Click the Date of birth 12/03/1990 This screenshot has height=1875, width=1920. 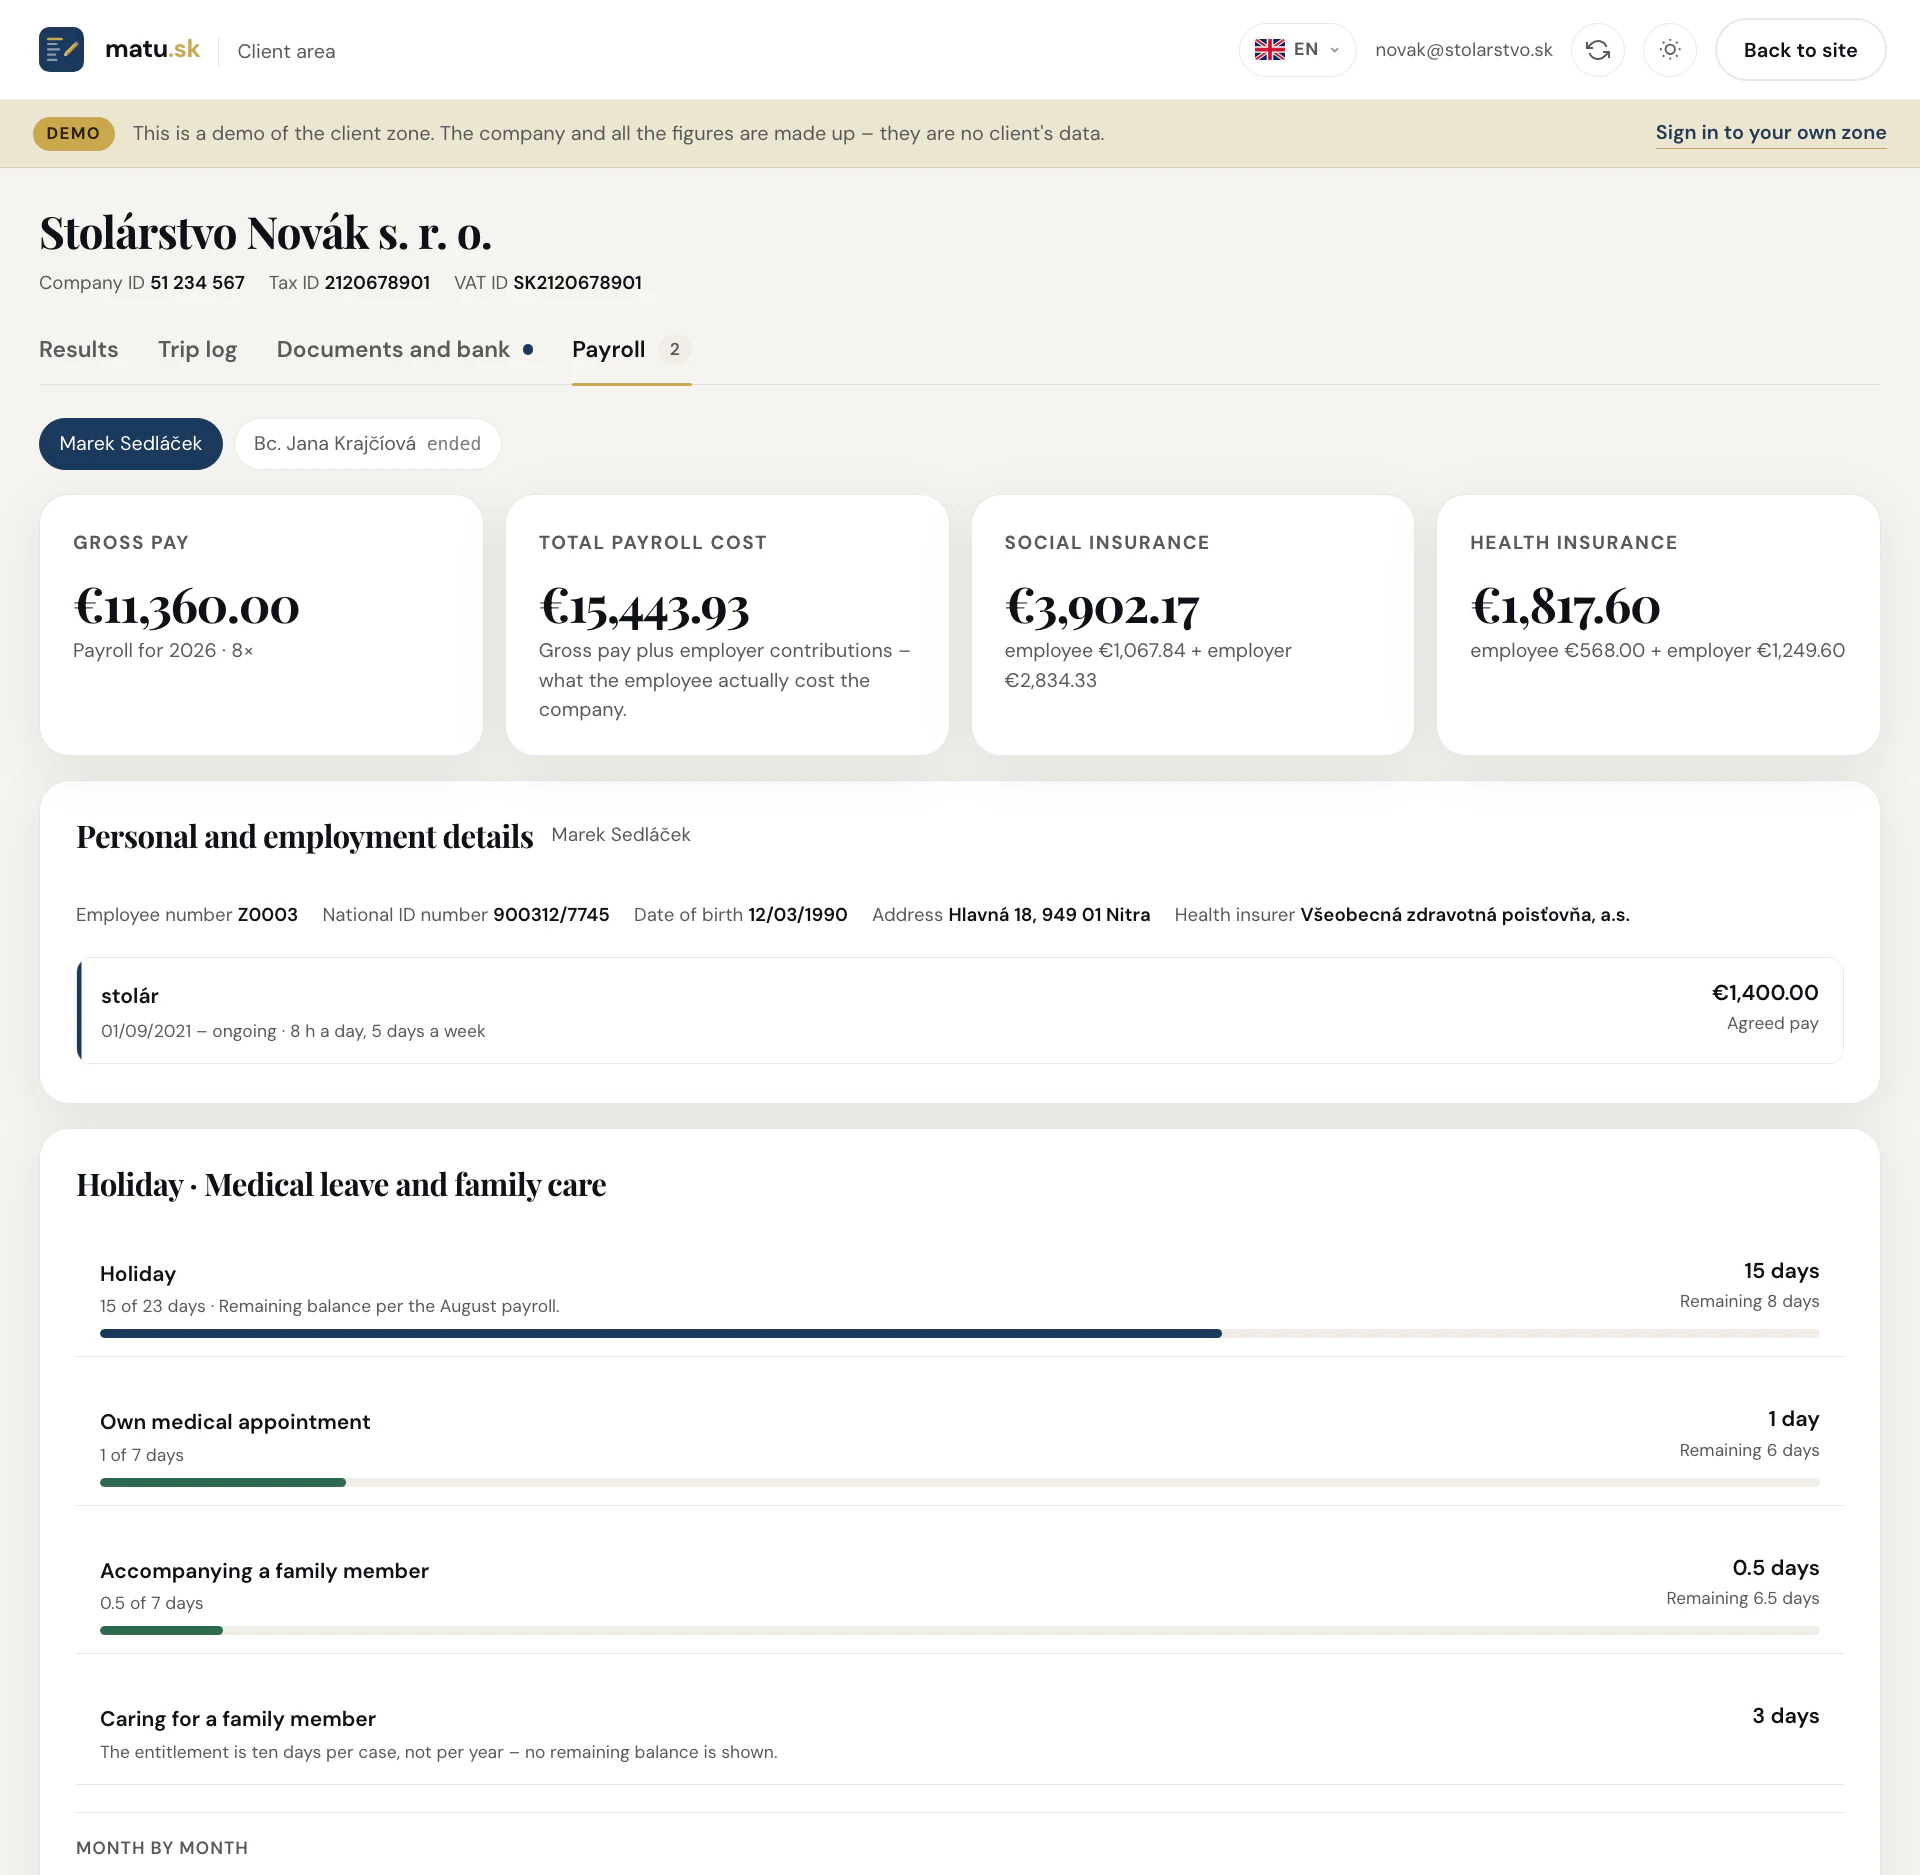click(741, 915)
